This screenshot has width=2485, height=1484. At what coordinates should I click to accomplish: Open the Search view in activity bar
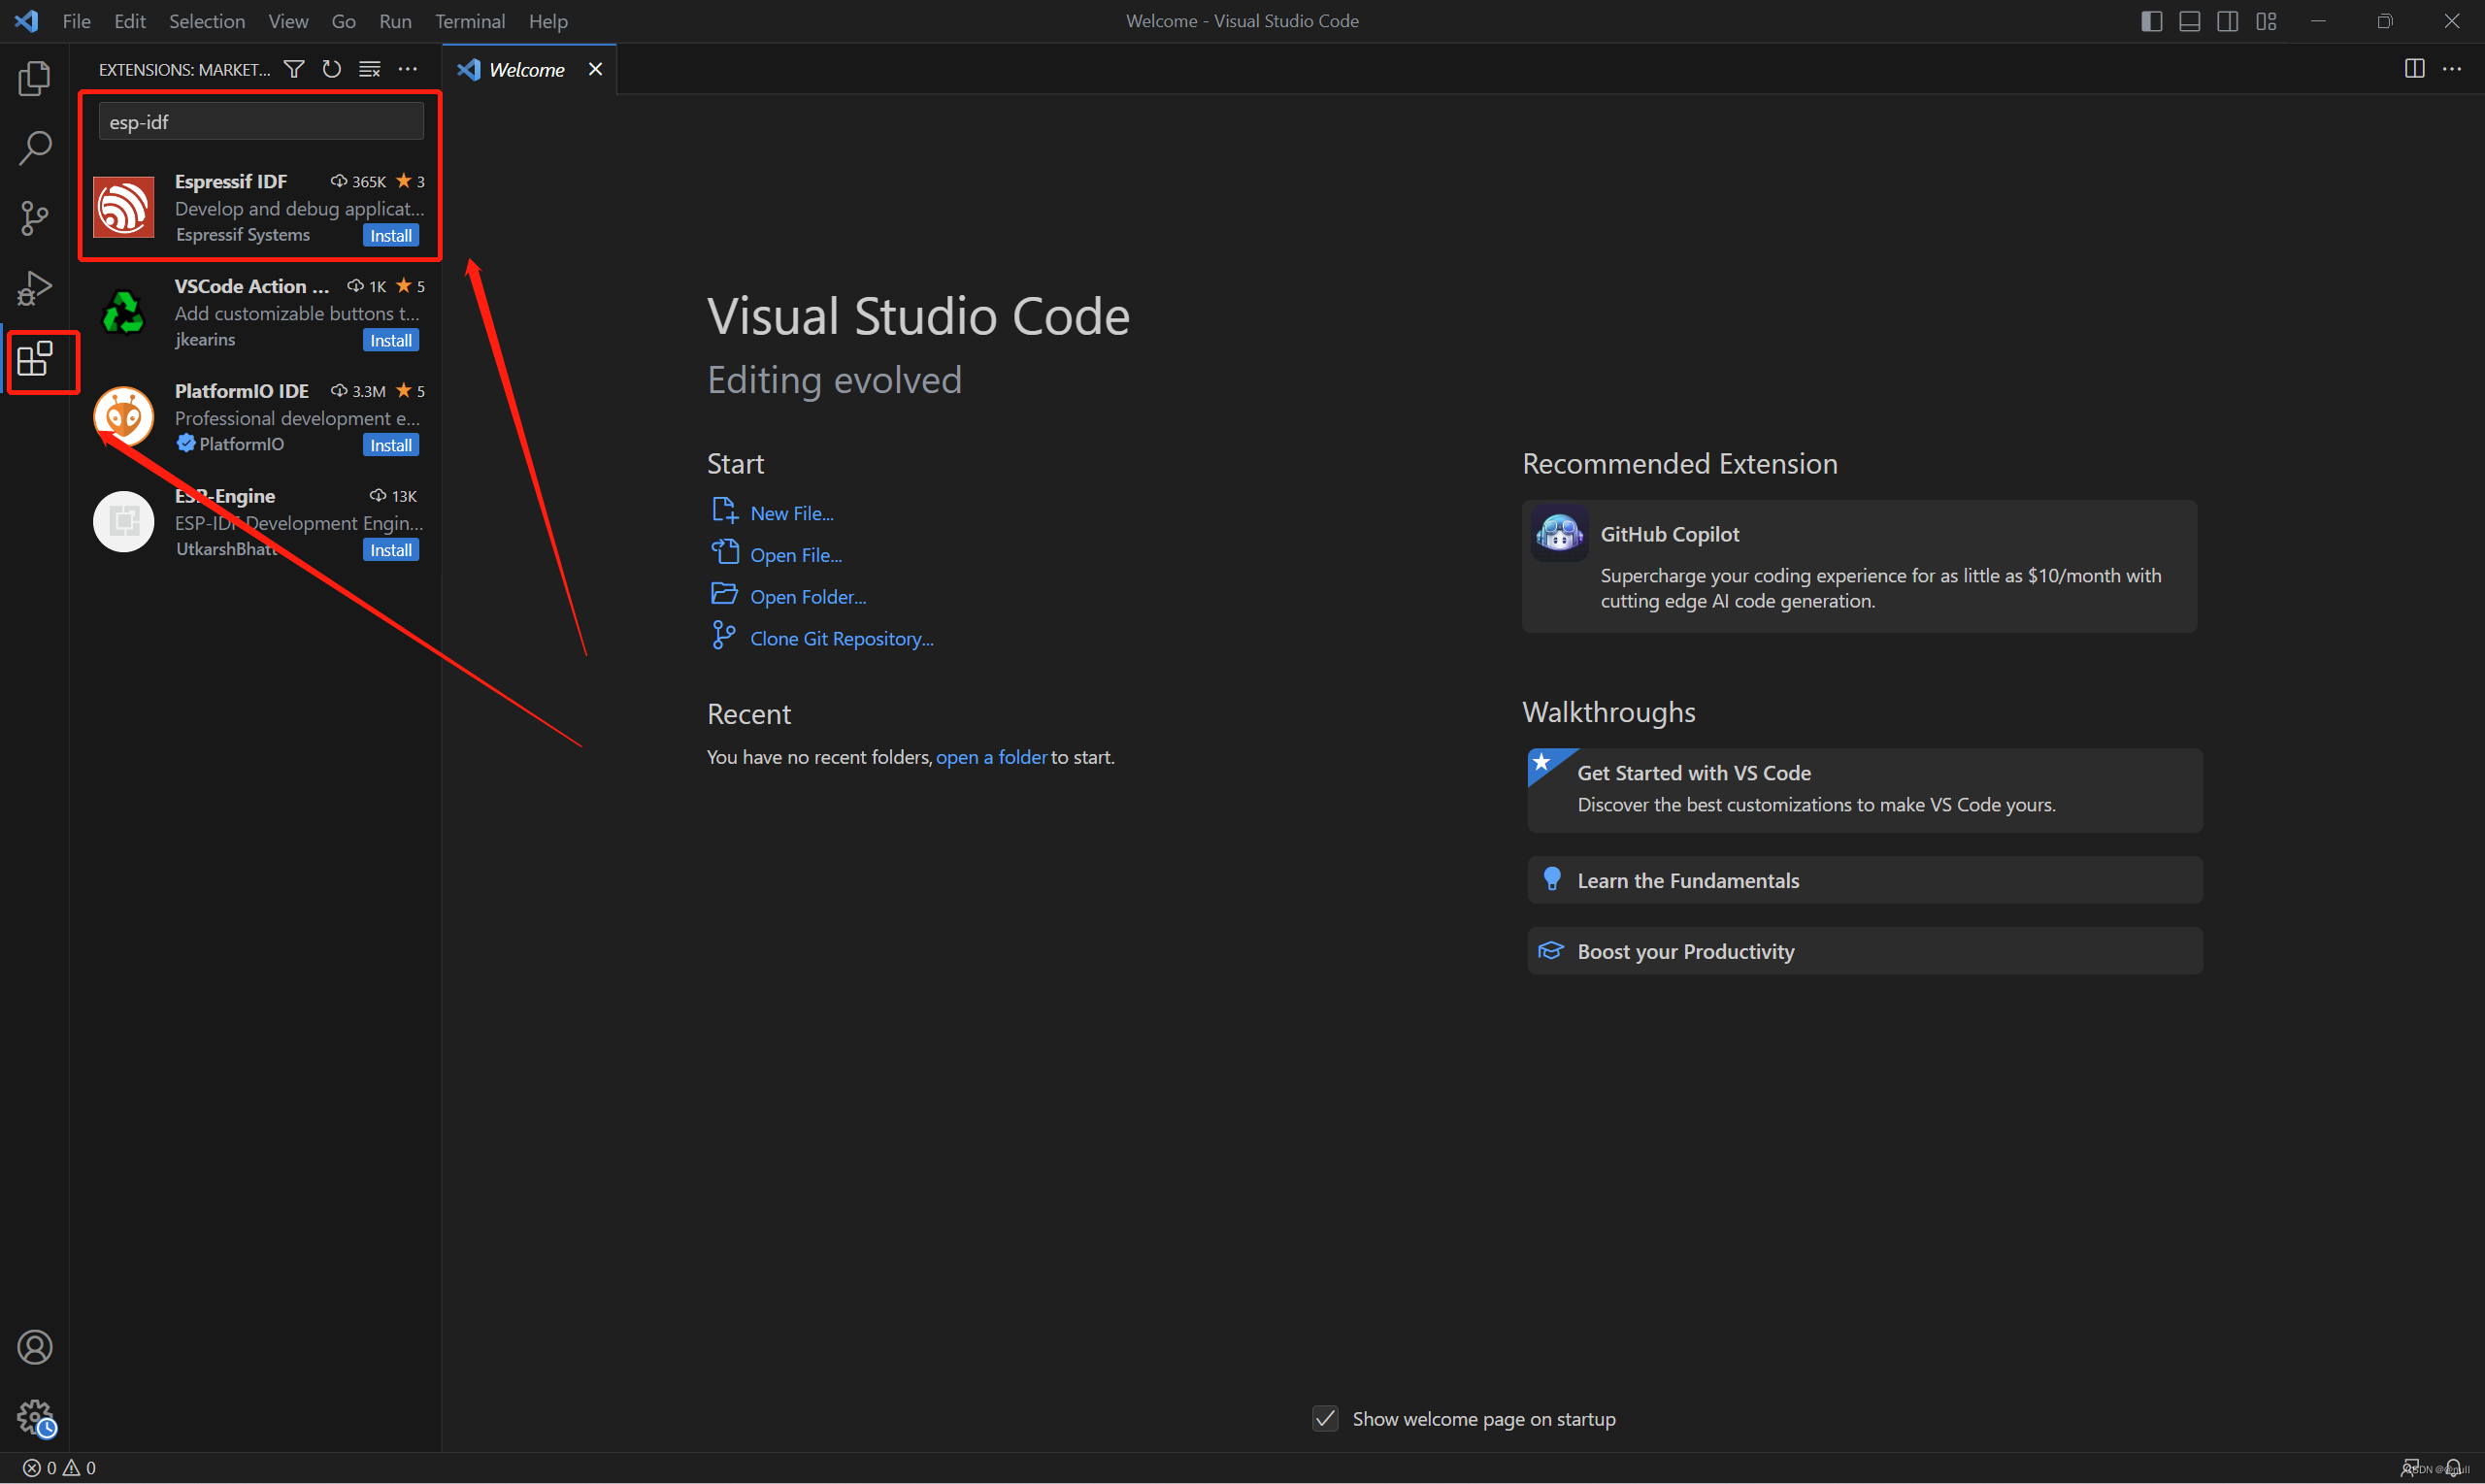[35, 148]
